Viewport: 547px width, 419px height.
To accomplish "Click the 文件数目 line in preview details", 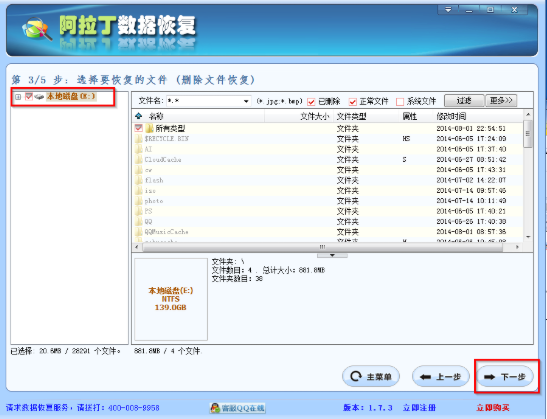I will coord(268,270).
